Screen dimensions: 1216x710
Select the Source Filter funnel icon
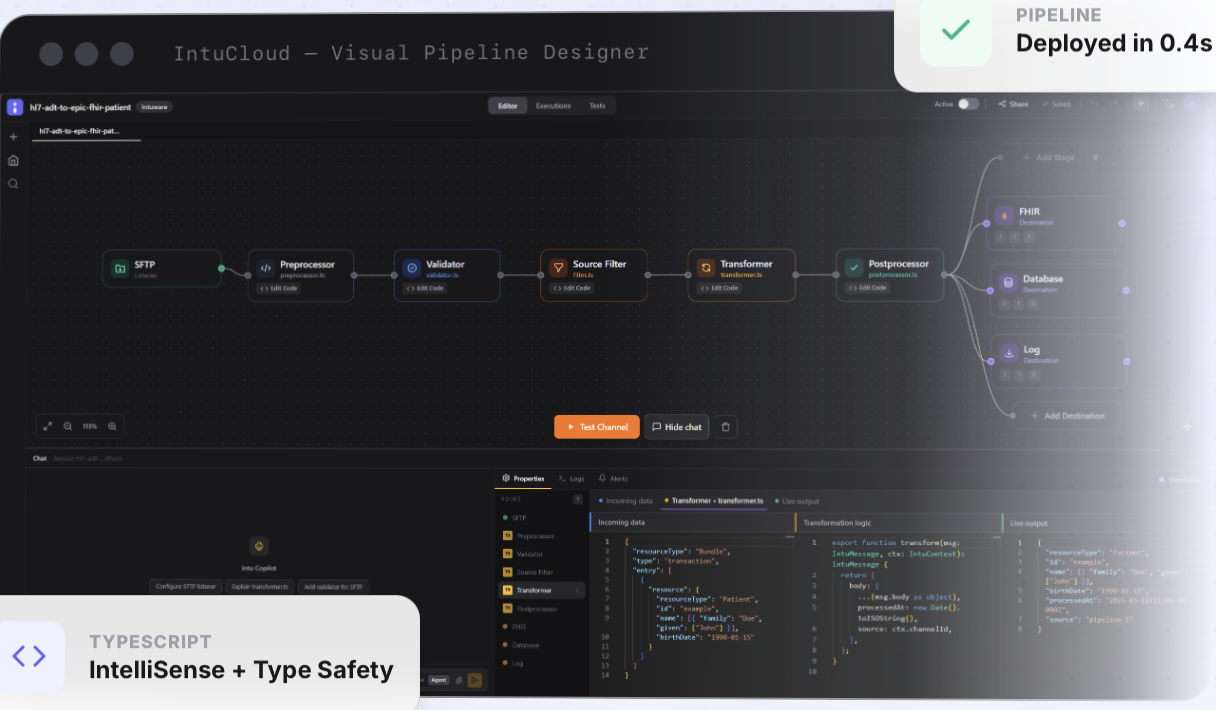click(558, 268)
